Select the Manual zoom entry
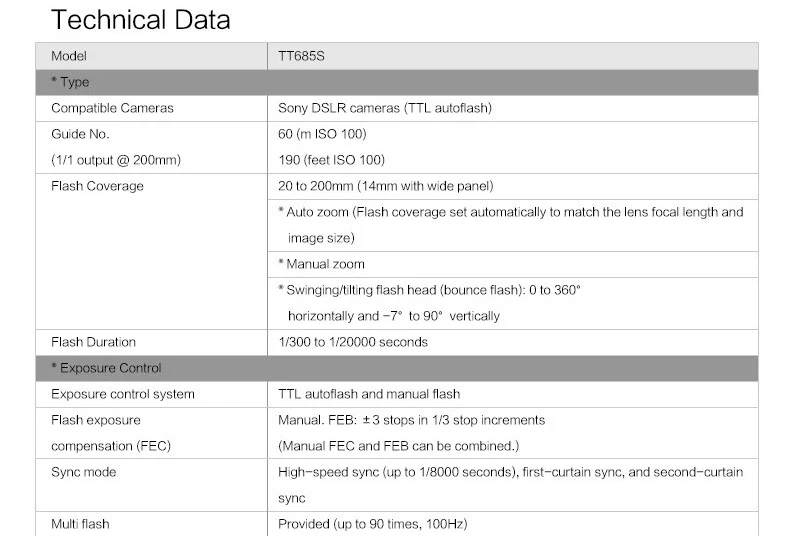Viewport: 790px width, 536px height. [x=321, y=264]
